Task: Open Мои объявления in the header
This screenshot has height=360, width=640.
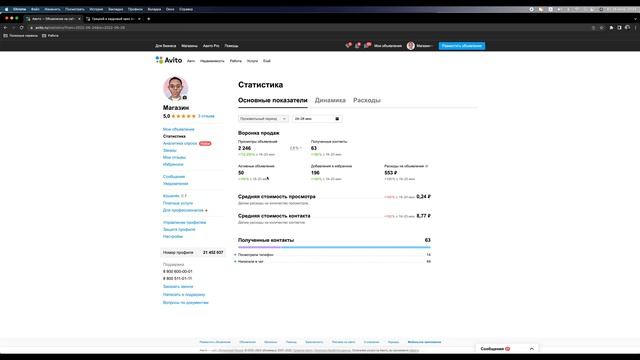Action: pyautogui.click(x=388, y=46)
